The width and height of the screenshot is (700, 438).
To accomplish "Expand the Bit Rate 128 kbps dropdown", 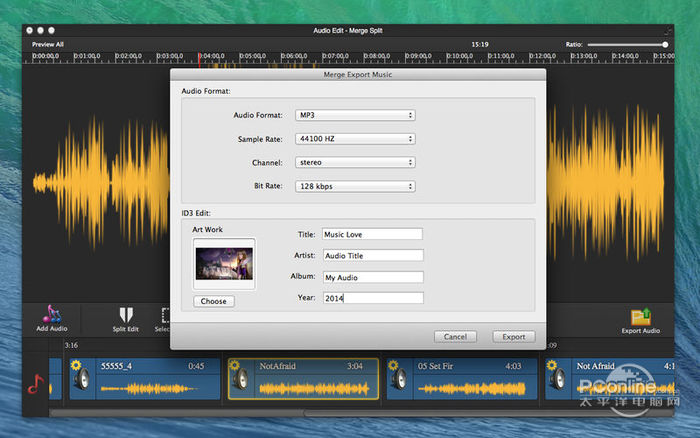I will click(x=354, y=186).
